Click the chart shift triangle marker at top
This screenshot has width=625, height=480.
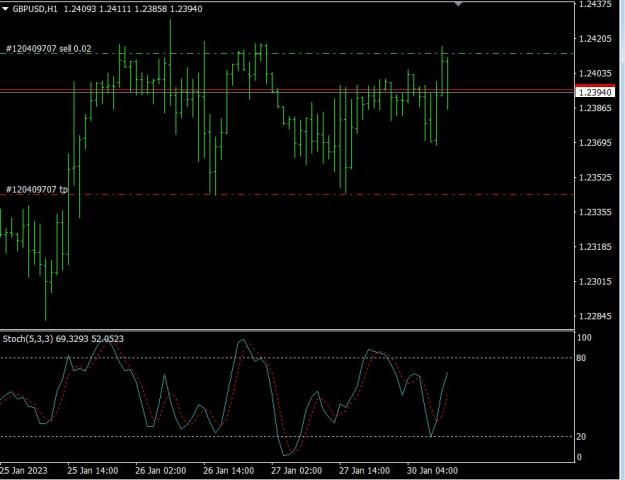click(x=458, y=4)
